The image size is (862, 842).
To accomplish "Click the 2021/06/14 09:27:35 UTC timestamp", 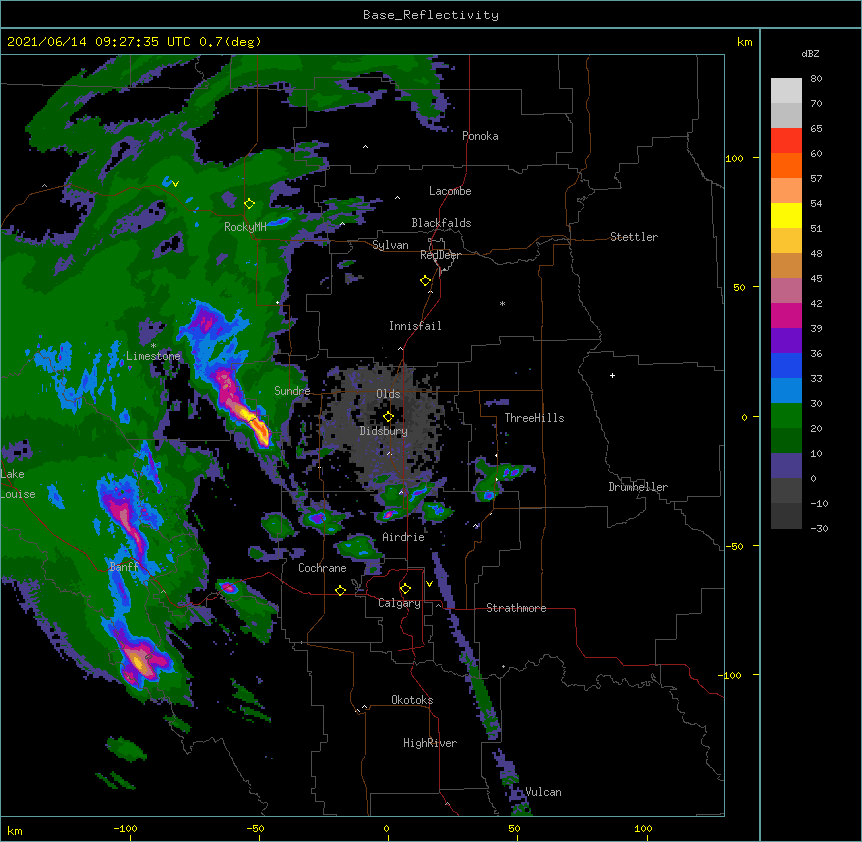I will 134,42.
